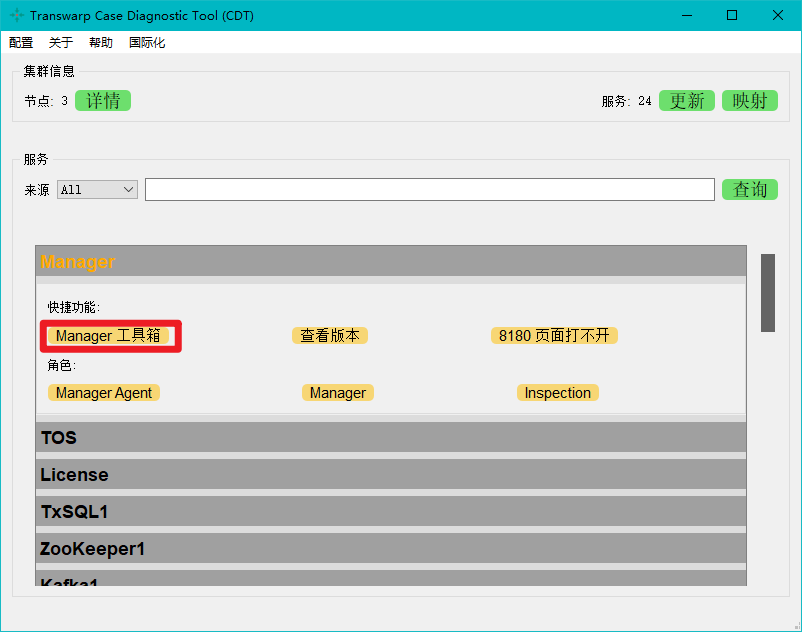
Task: Open the Manager 工具箱 shortcut
Action: (x=108, y=335)
